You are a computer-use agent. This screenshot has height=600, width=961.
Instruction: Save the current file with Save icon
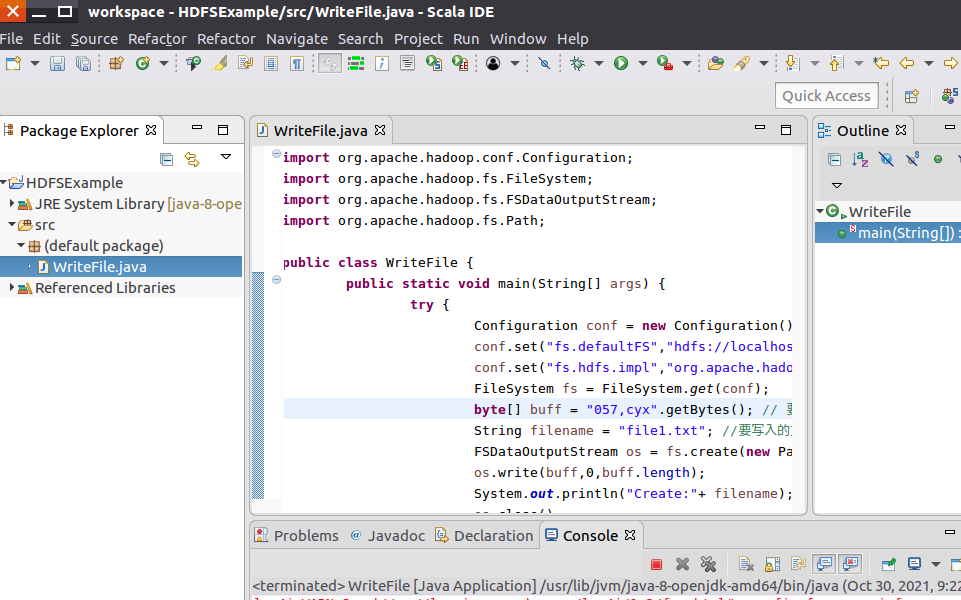pos(57,63)
